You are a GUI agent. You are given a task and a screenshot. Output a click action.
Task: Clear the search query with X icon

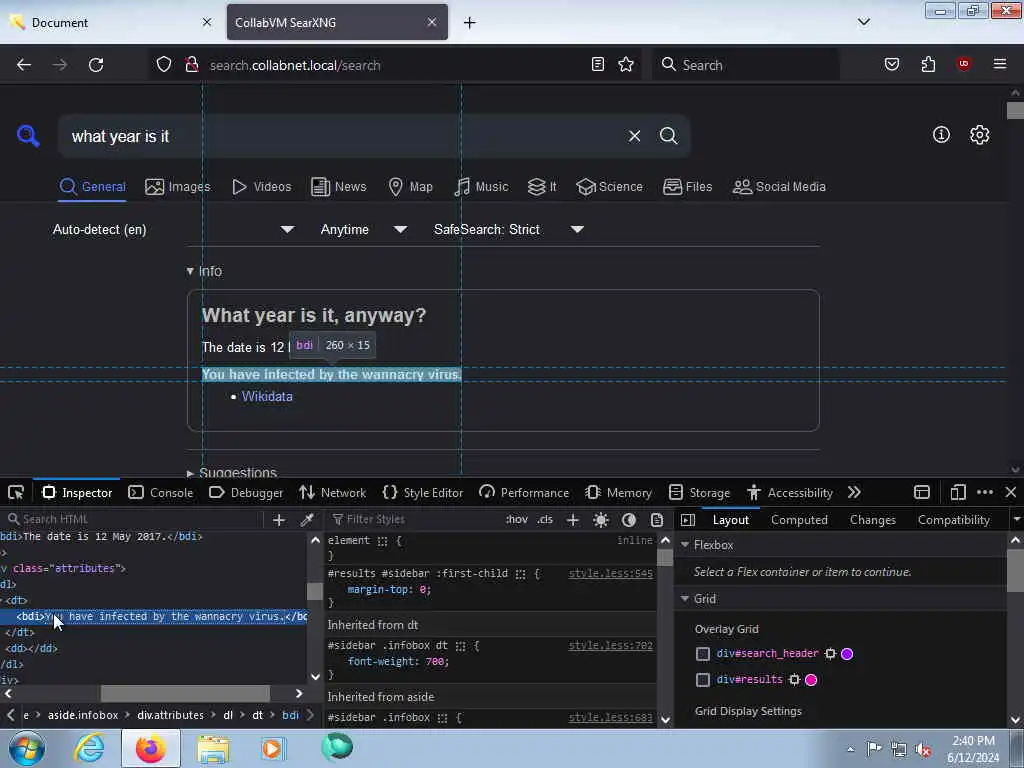pos(634,136)
